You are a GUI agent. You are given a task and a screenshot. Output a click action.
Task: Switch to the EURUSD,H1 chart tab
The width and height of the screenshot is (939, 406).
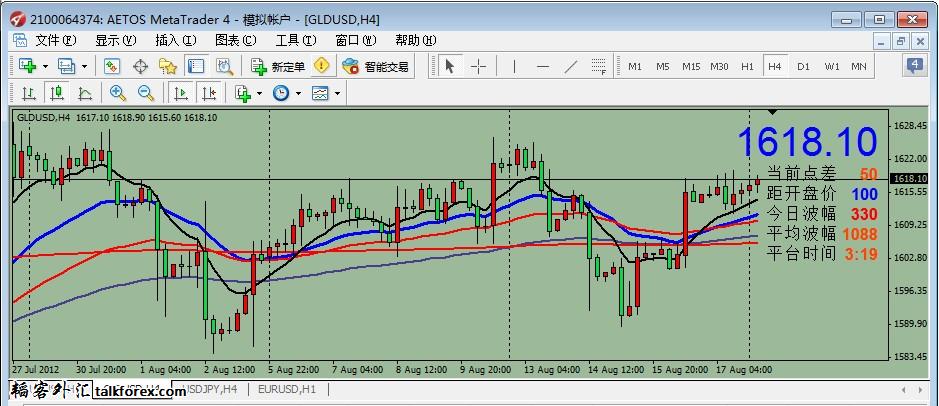coord(287,388)
